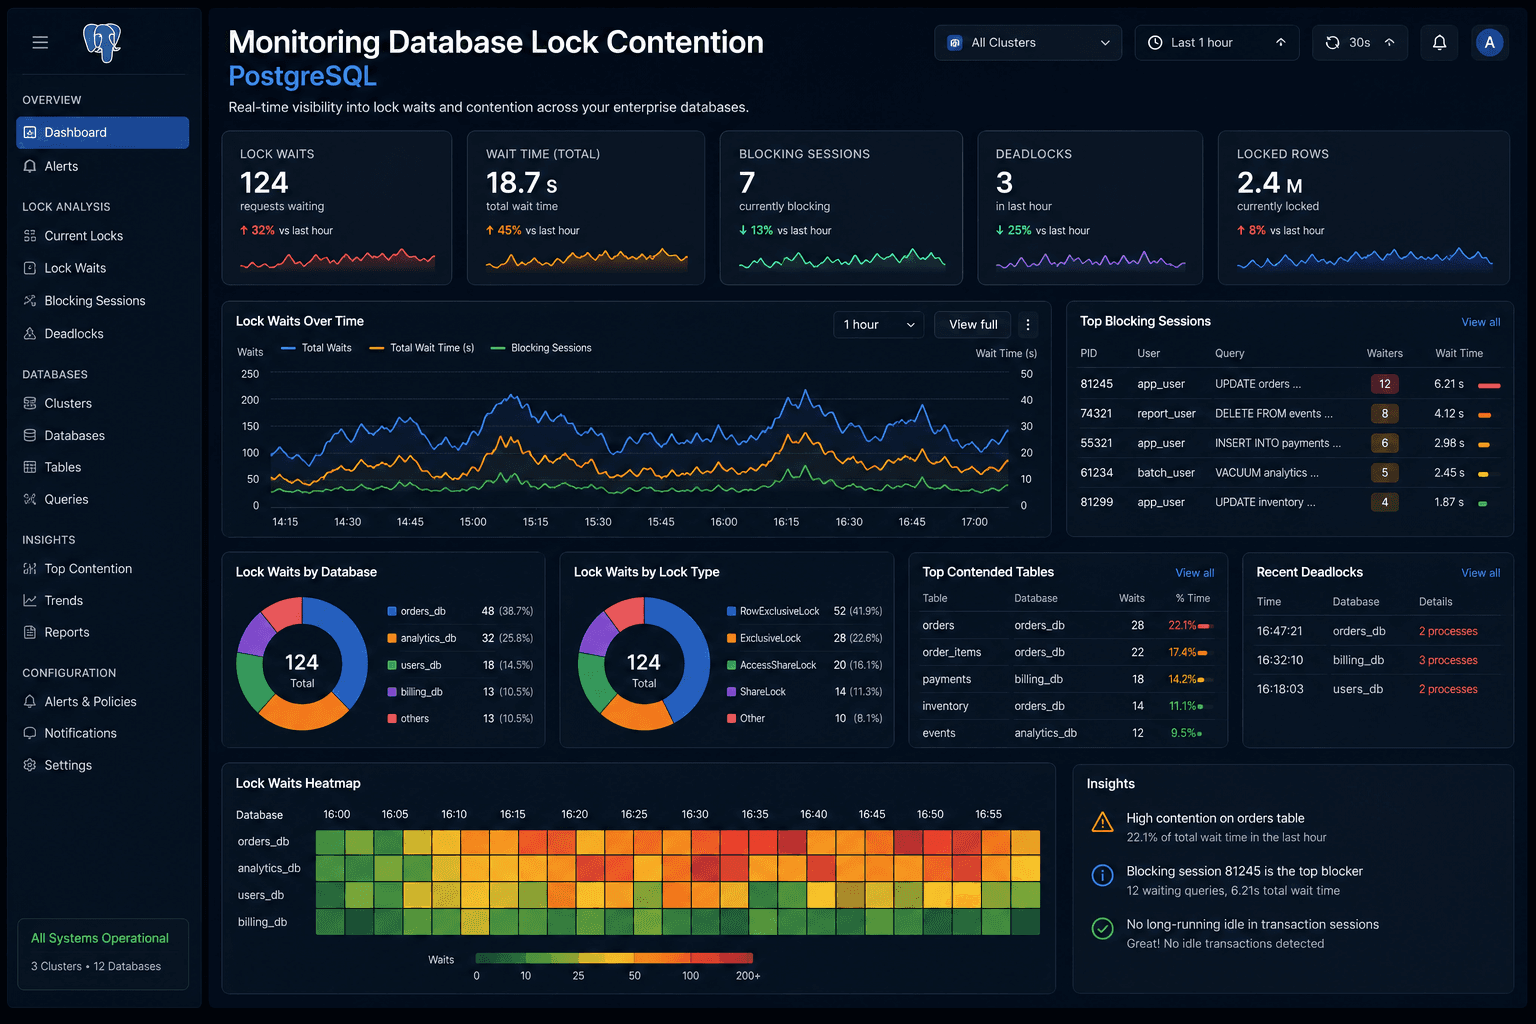Screen dimensions: 1536x1024
Task: Click the Reports document icon in the sidebar
Action: pyautogui.click(x=30, y=632)
